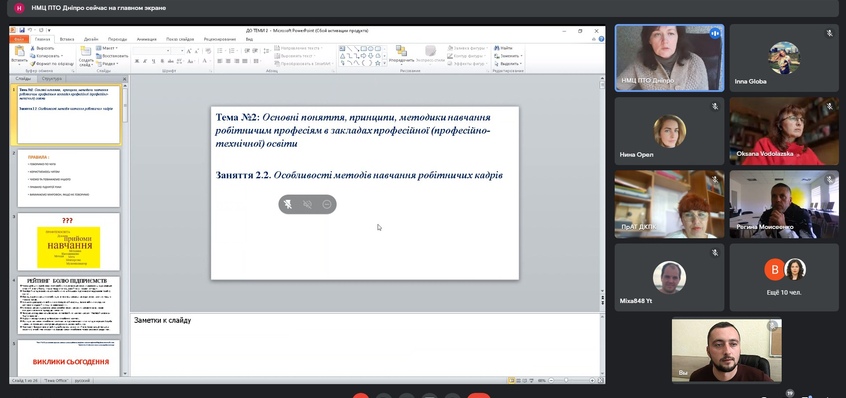Toggle Italic (К) formatting
This screenshot has height=398, width=846.
point(145,61)
